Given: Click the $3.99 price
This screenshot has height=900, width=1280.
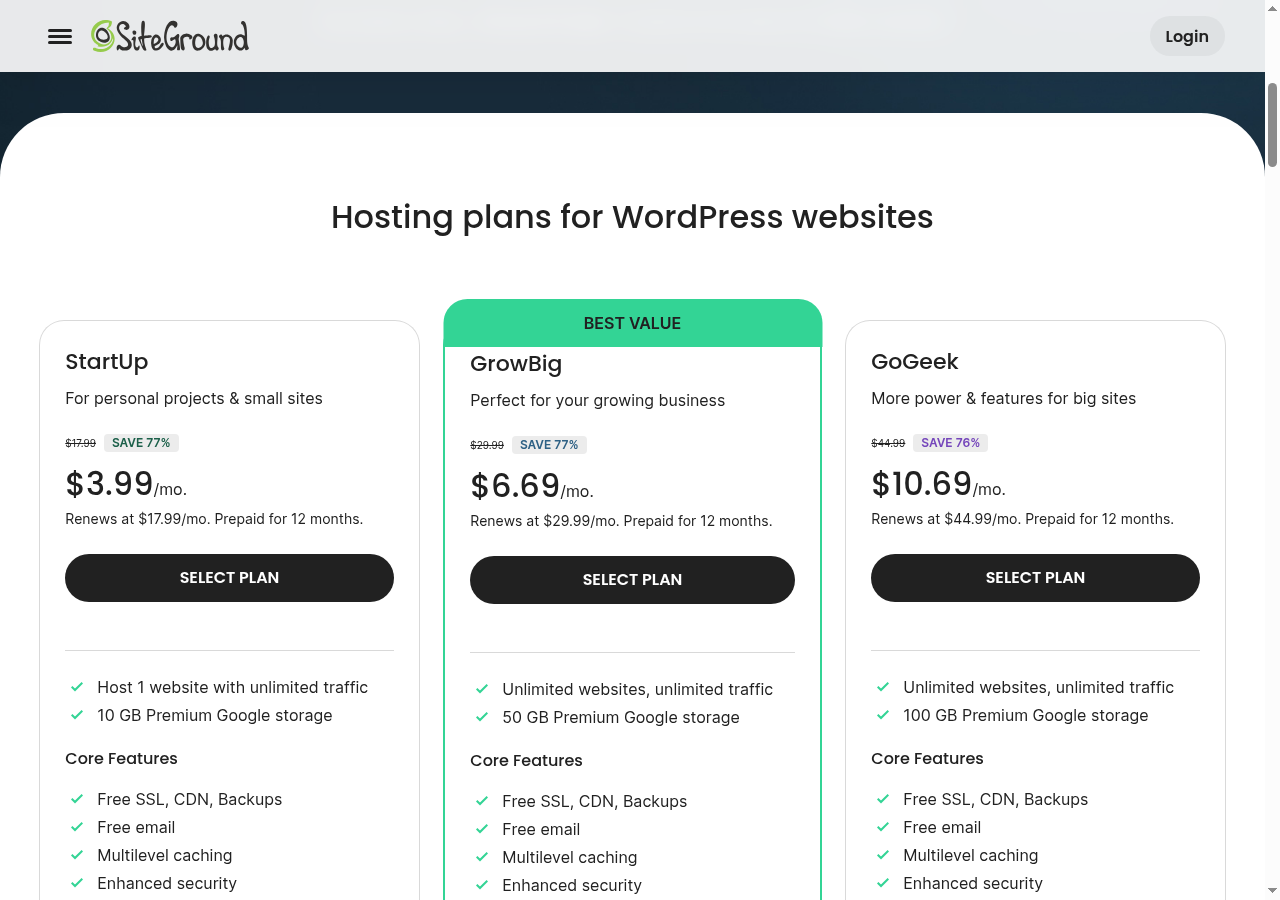Looking at the screenshot, I should click(109, 484).
